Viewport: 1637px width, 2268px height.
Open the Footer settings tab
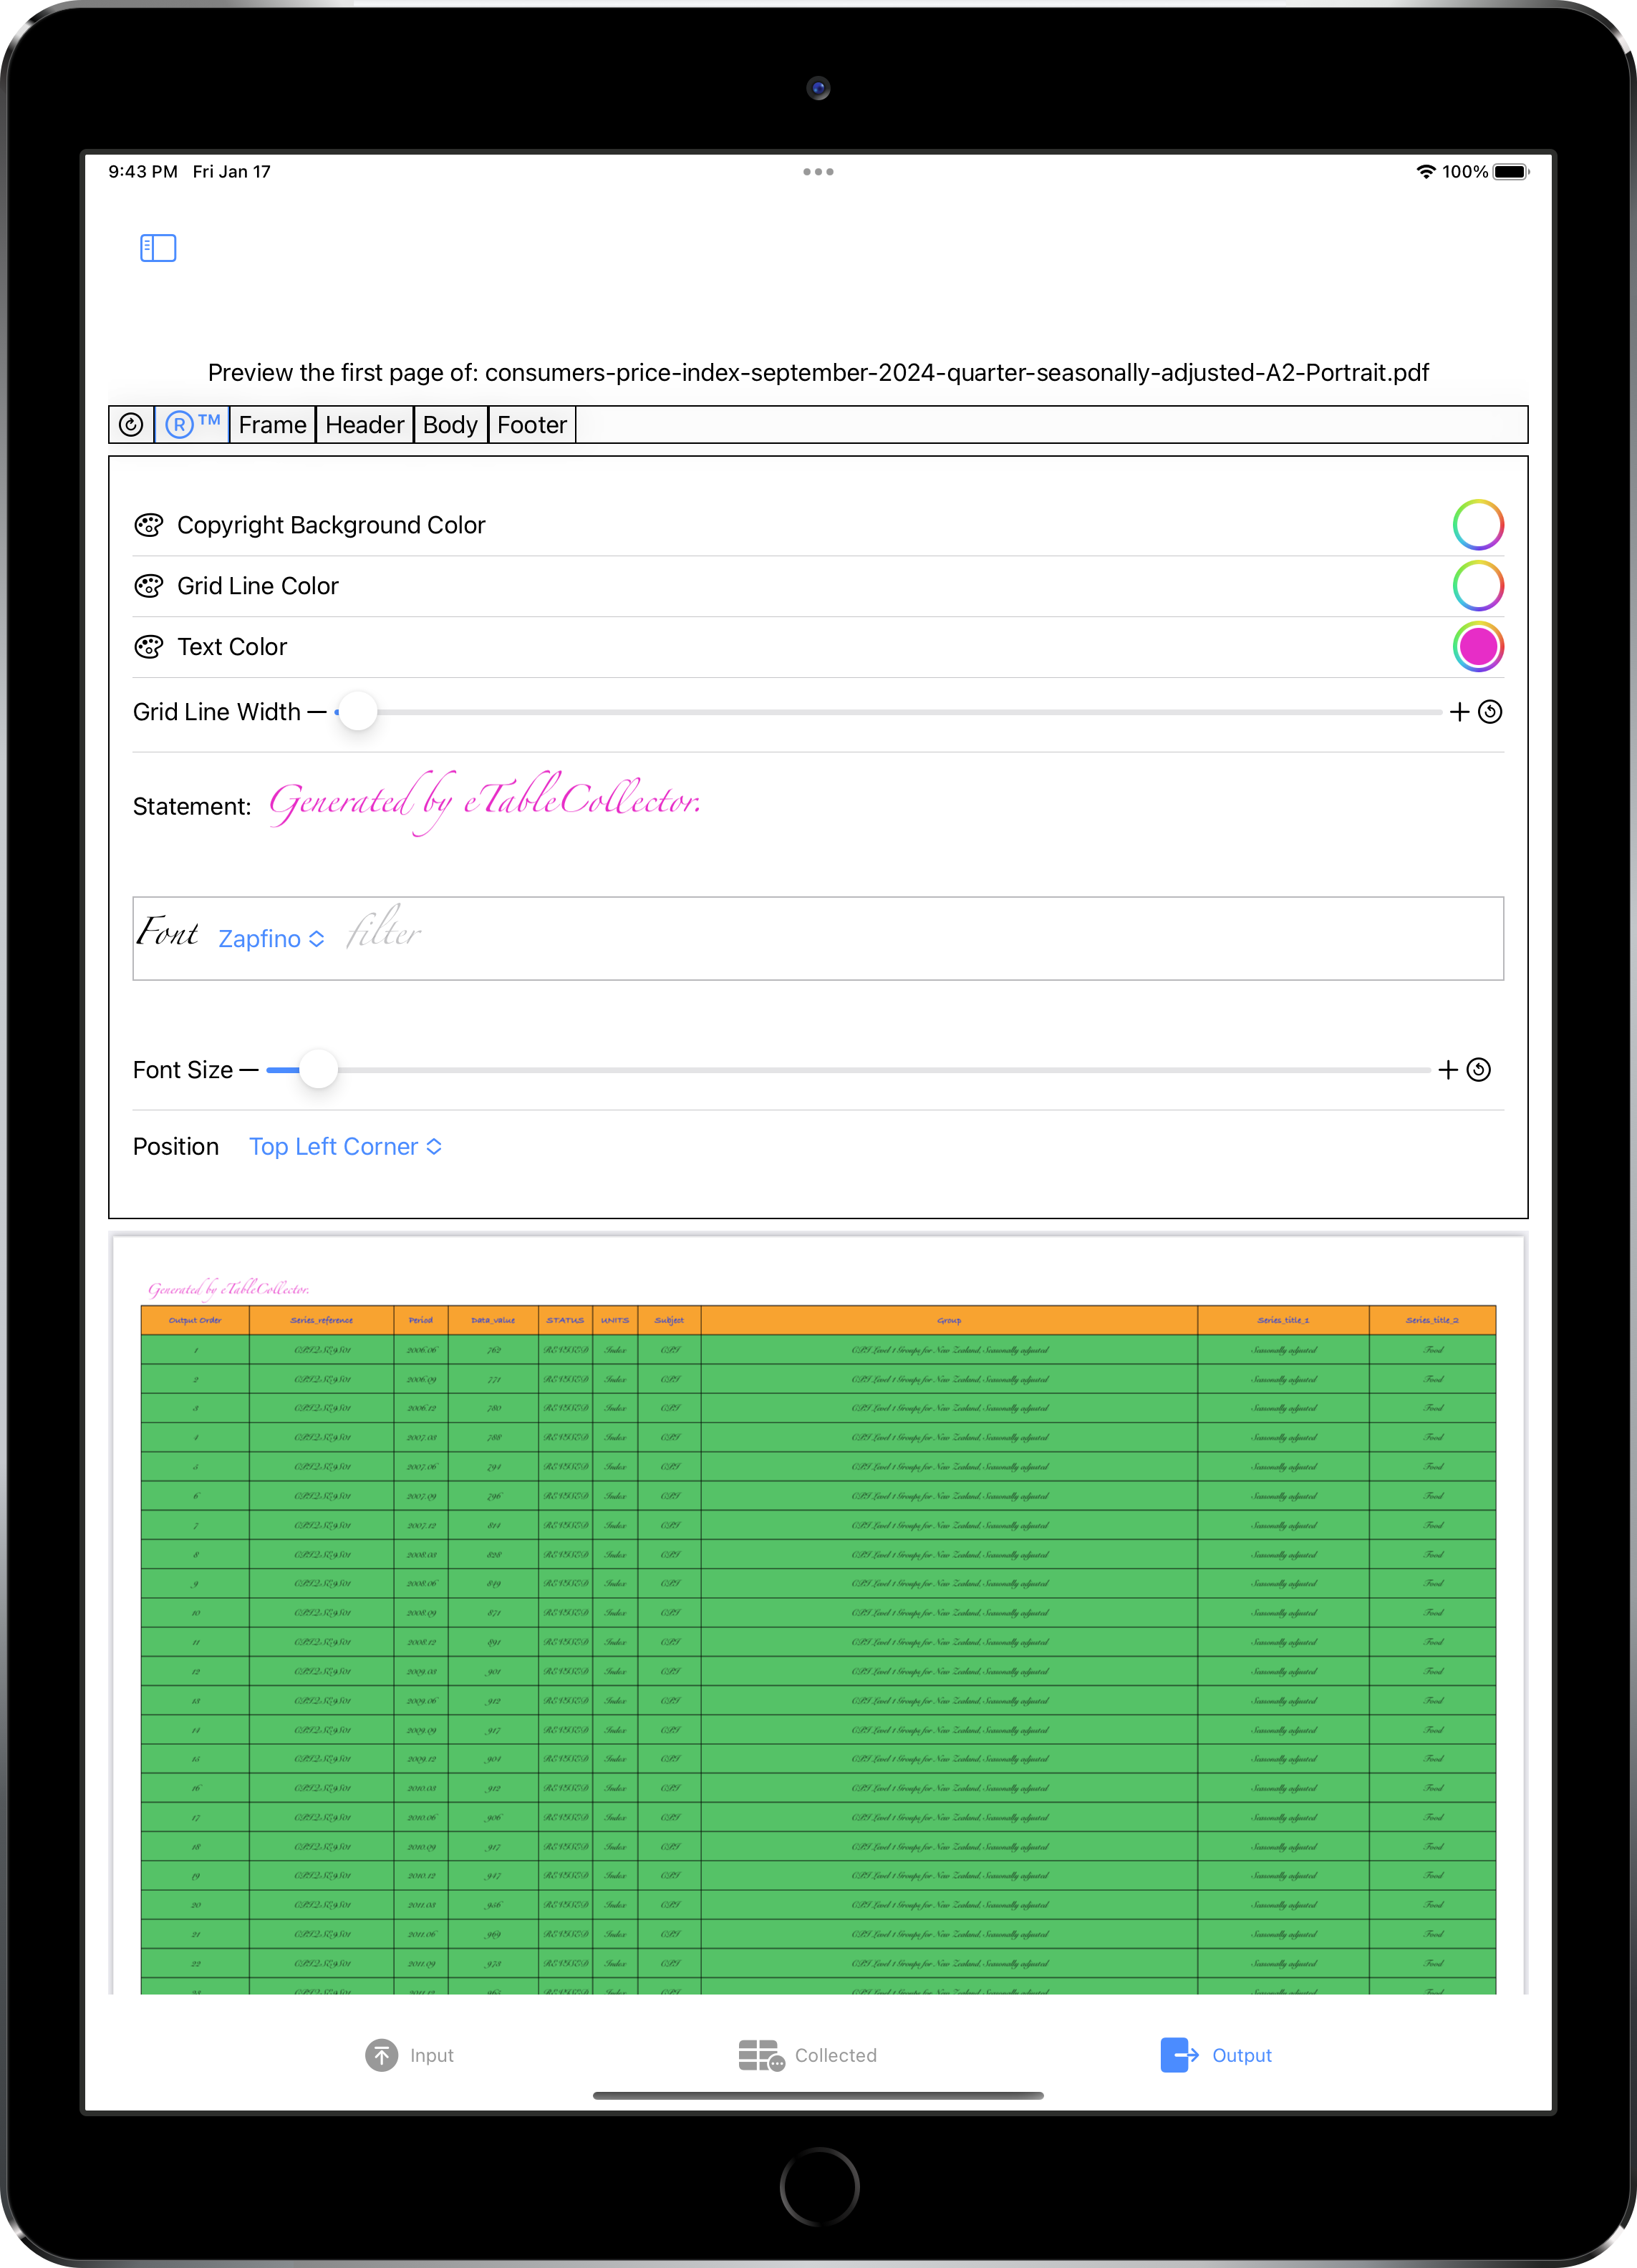[531, 425]
